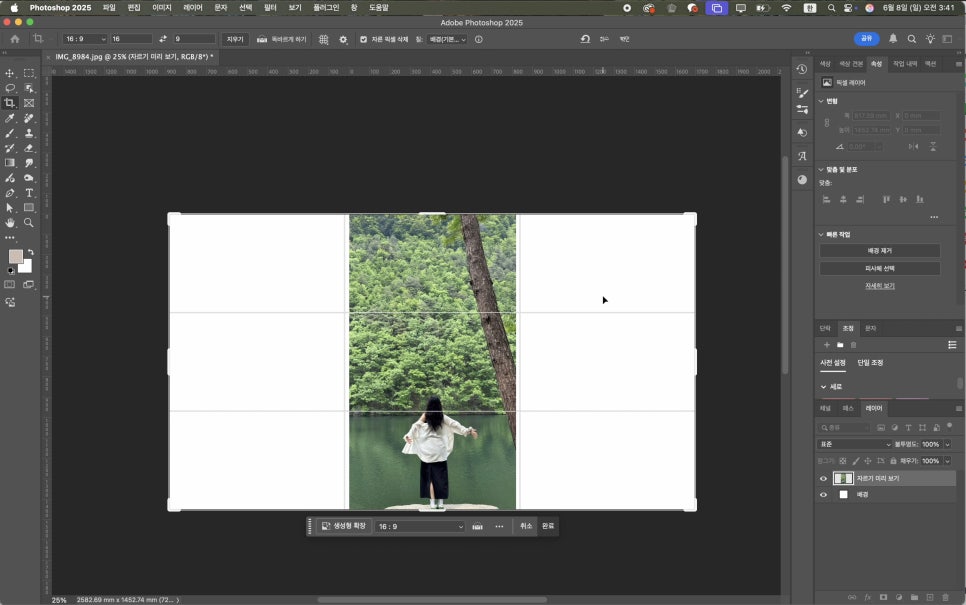Open the fill 배경 dropdown in options bar

[x=448, y=39]
